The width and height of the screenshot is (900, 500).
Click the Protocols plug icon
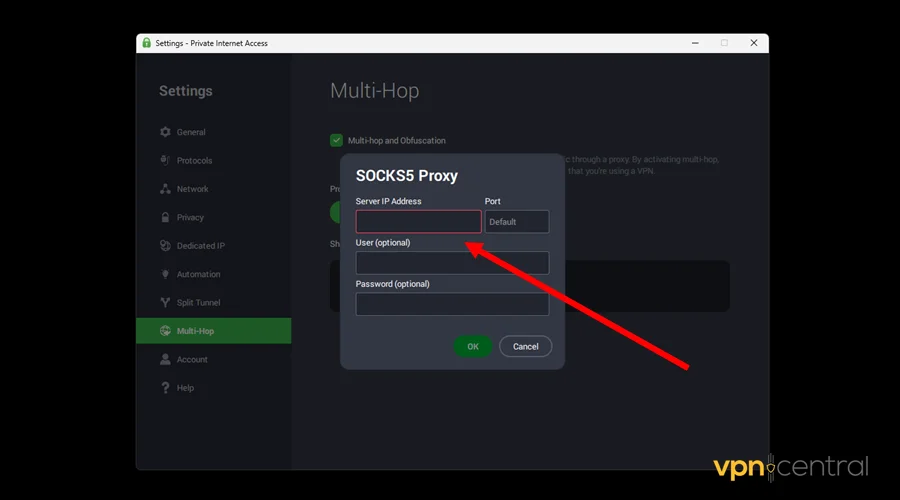coord(165,160)
